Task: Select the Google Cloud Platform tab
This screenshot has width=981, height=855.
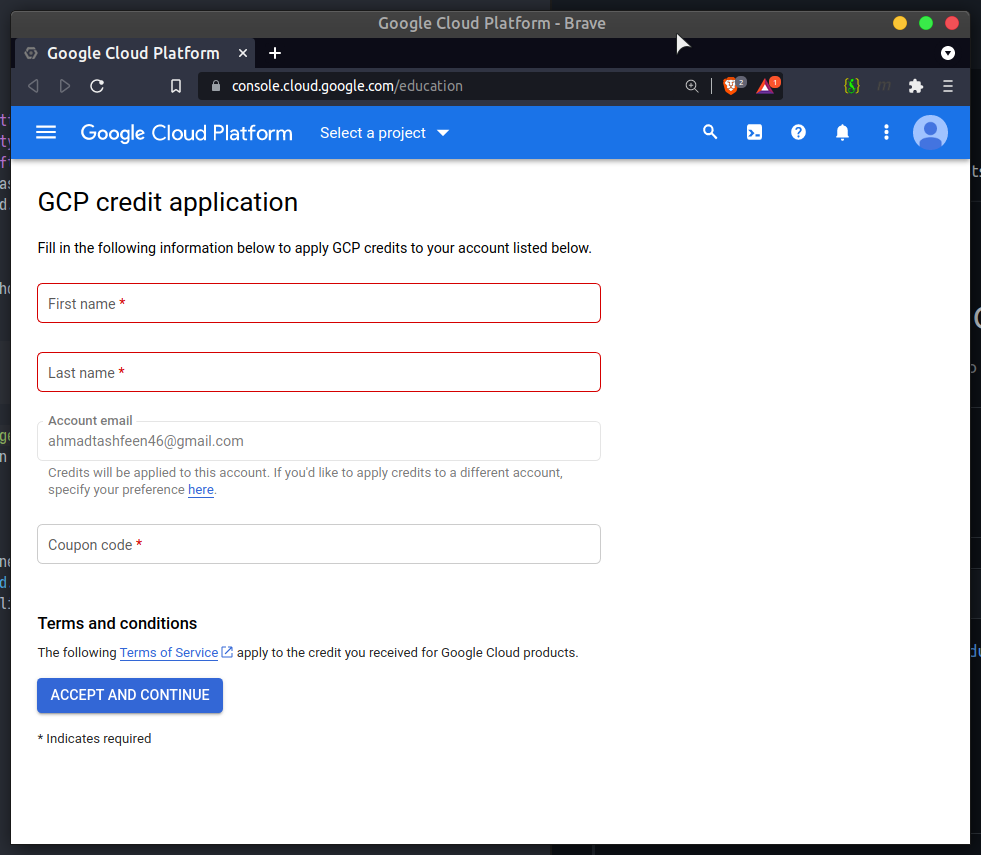Action: (x=133, y=53)
